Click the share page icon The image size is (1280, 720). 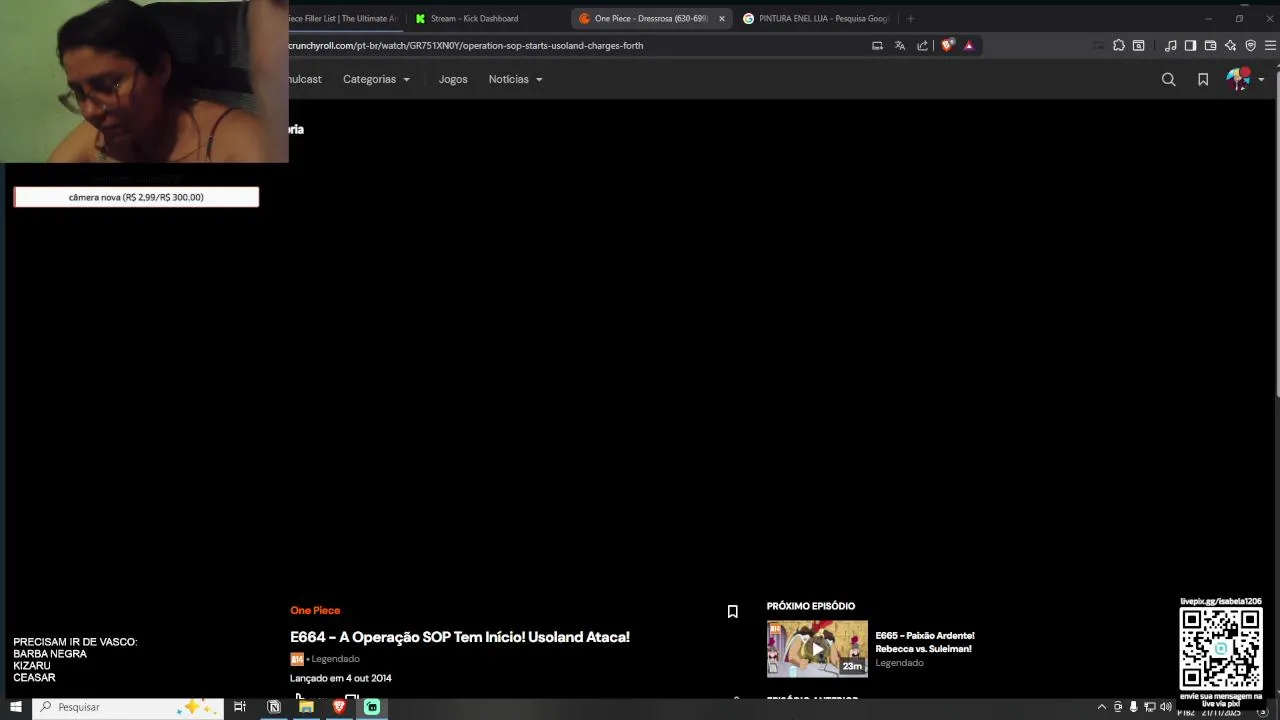(922, 45)
